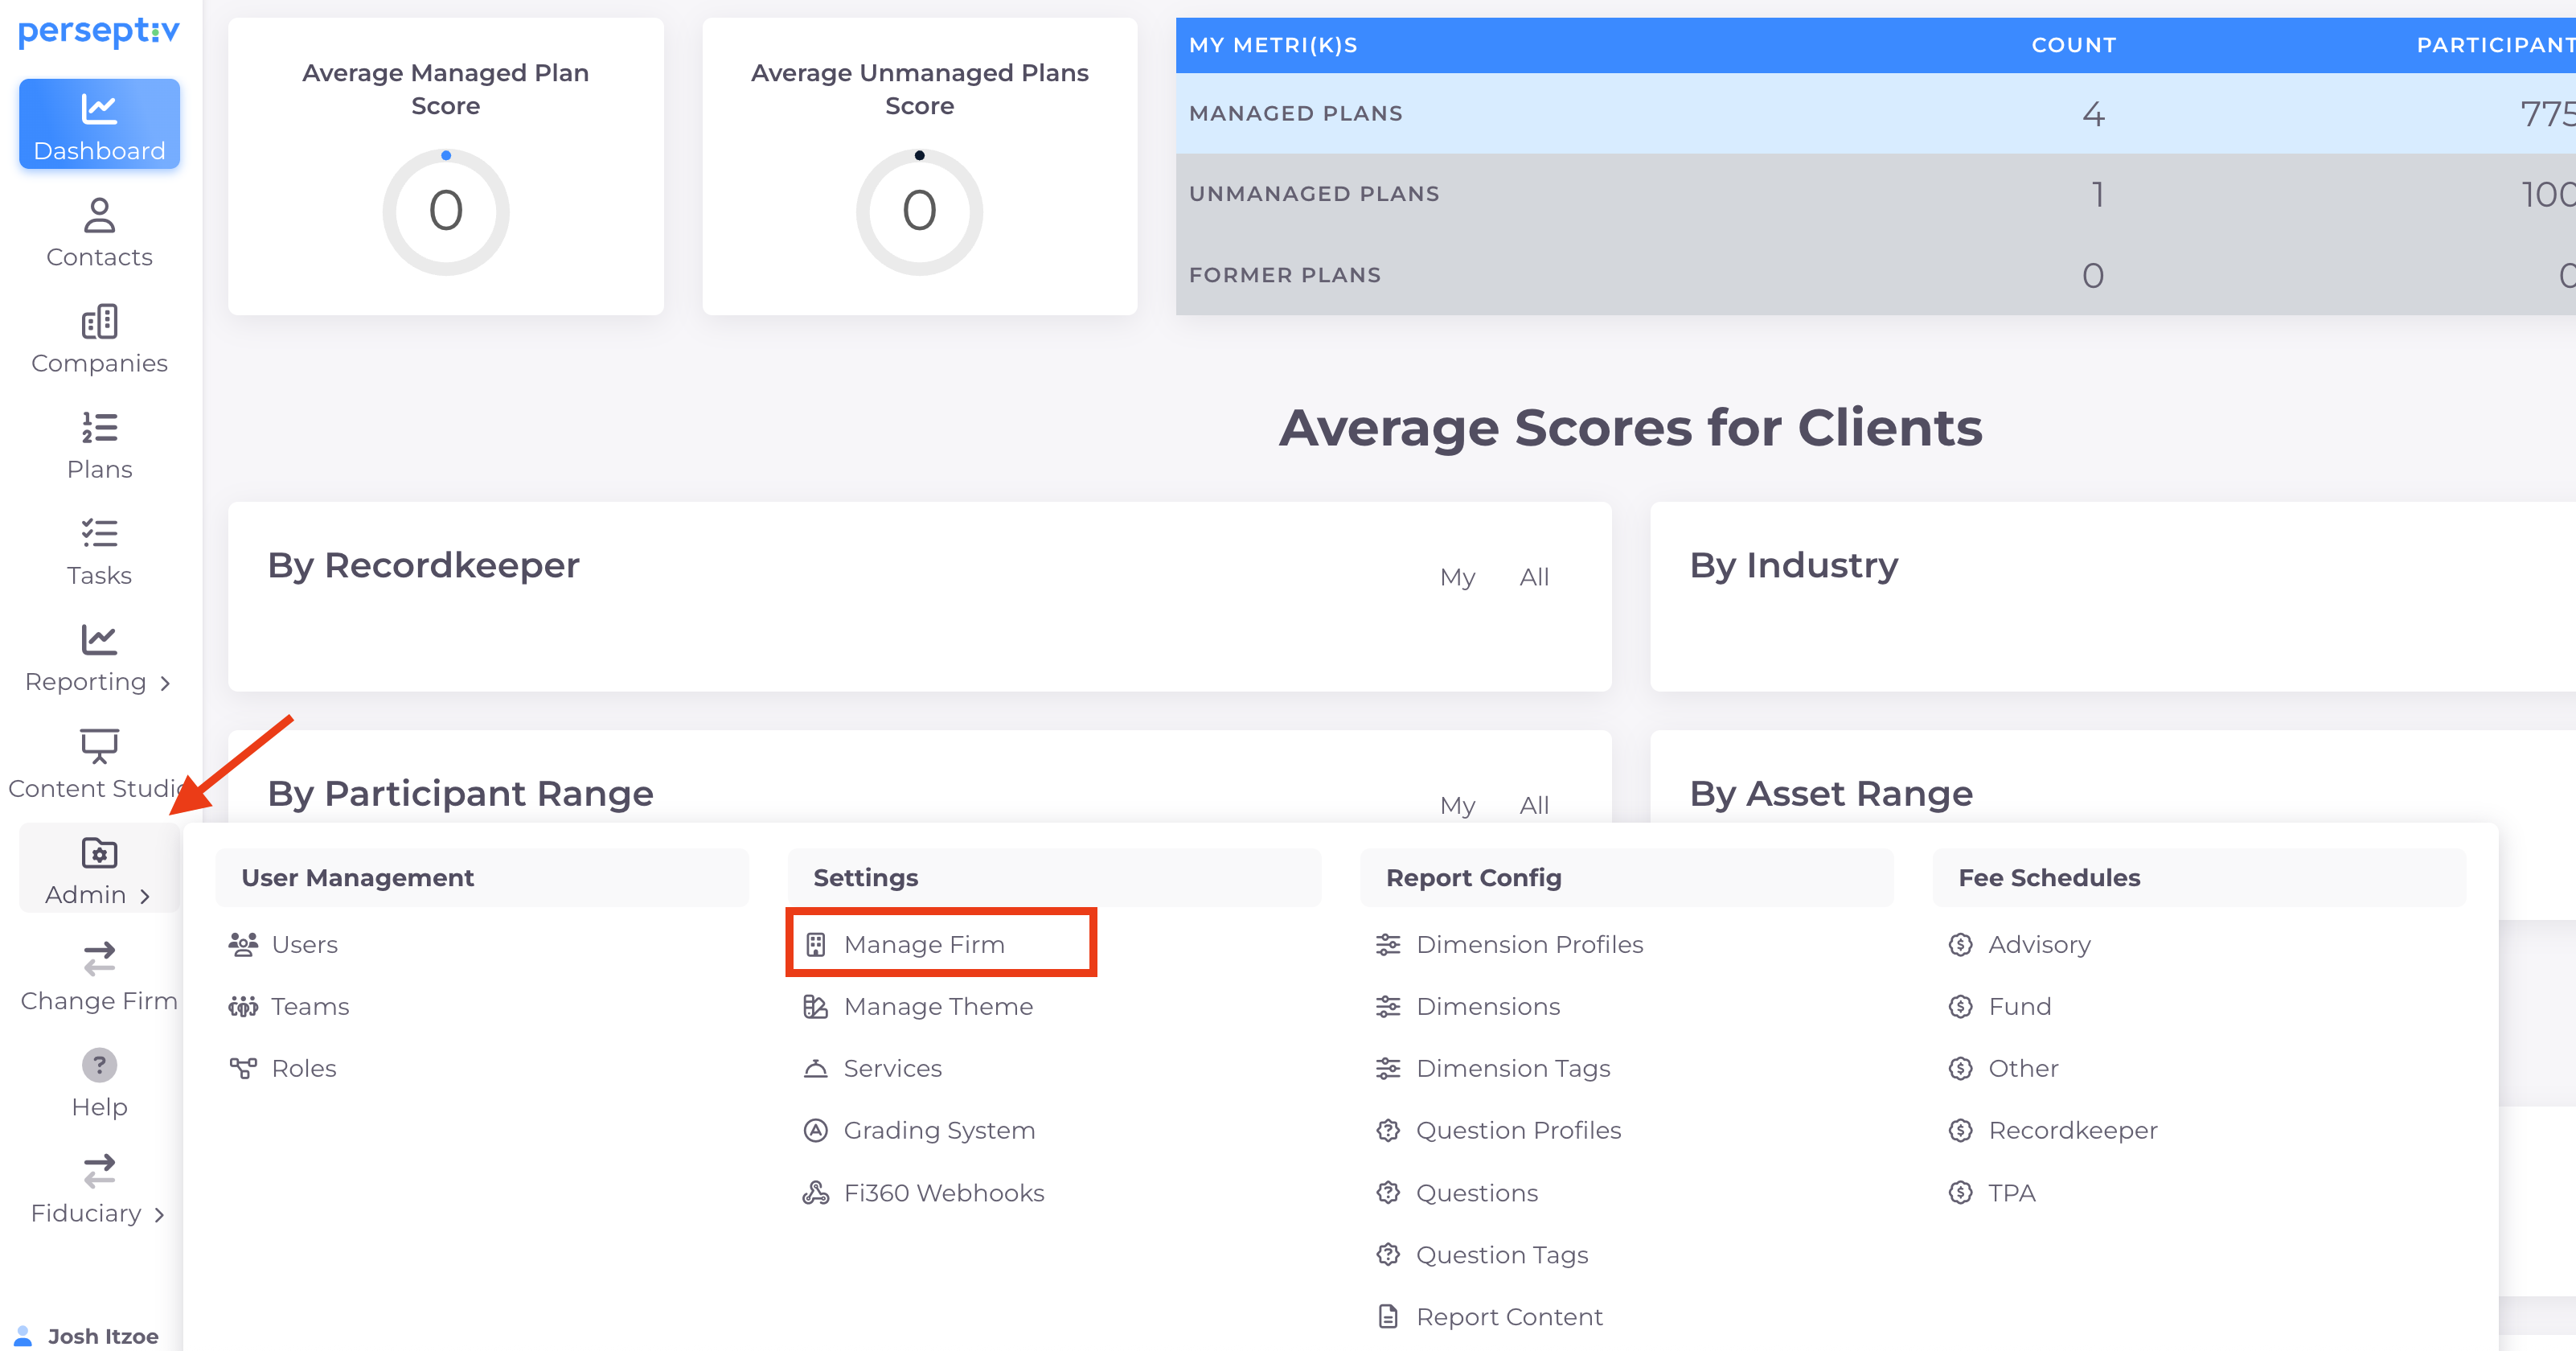Click the Change Firm arrows icon

point(99,959)
